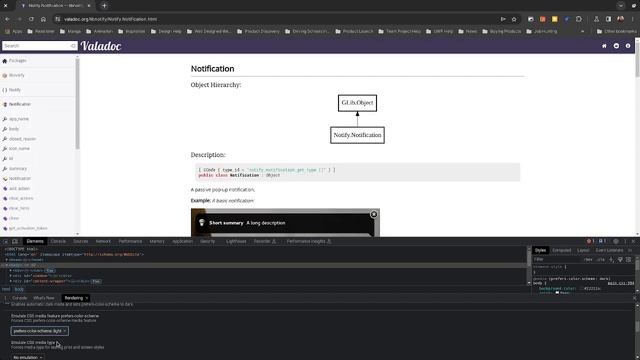Viewport: 640px width, 360px height.
Task: Click the Valadoc logo in header
Action: pyautogui.click(x=101, y=46)
